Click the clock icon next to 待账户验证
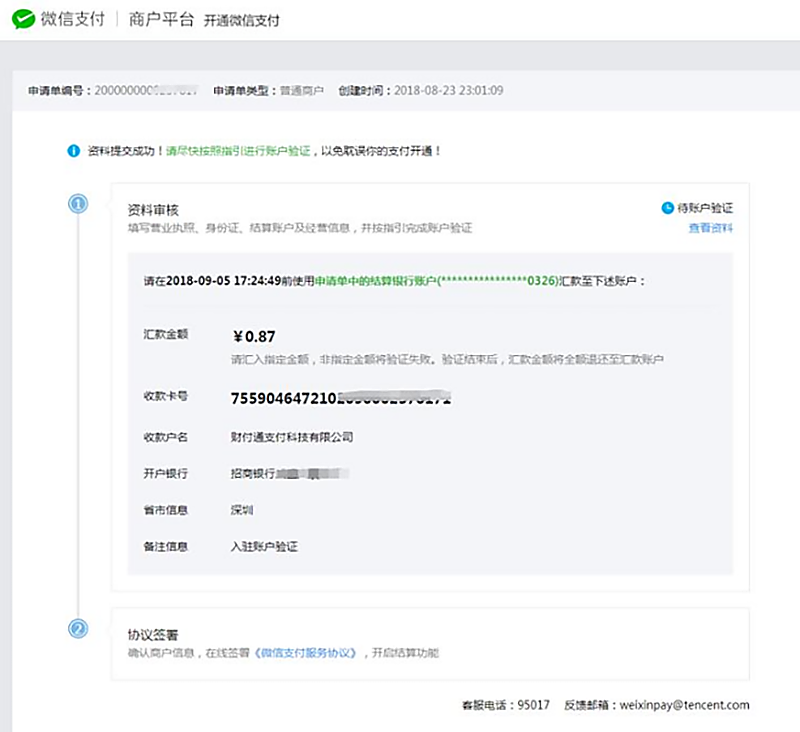 point(667,208)
